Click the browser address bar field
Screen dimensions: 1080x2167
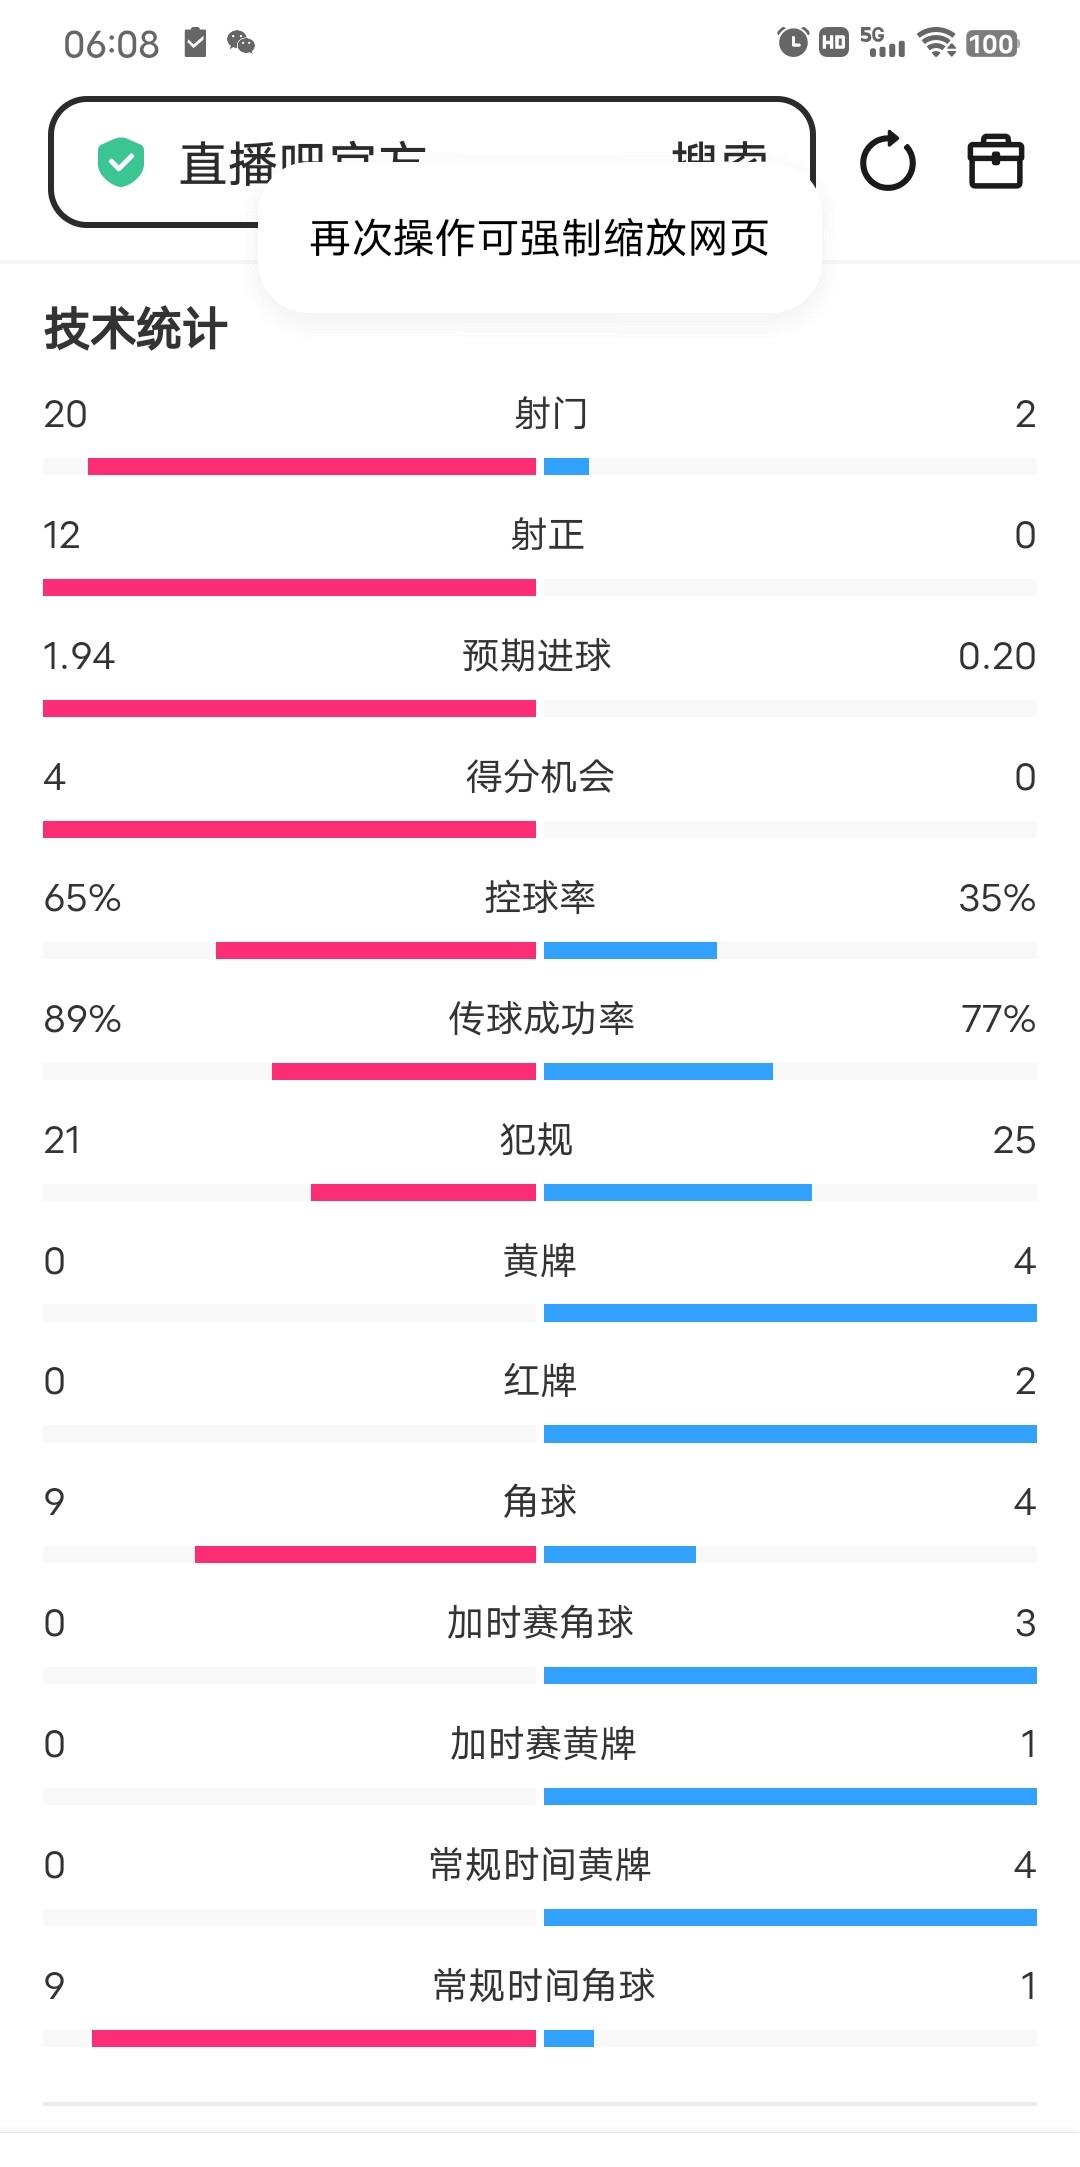point(432,162)
